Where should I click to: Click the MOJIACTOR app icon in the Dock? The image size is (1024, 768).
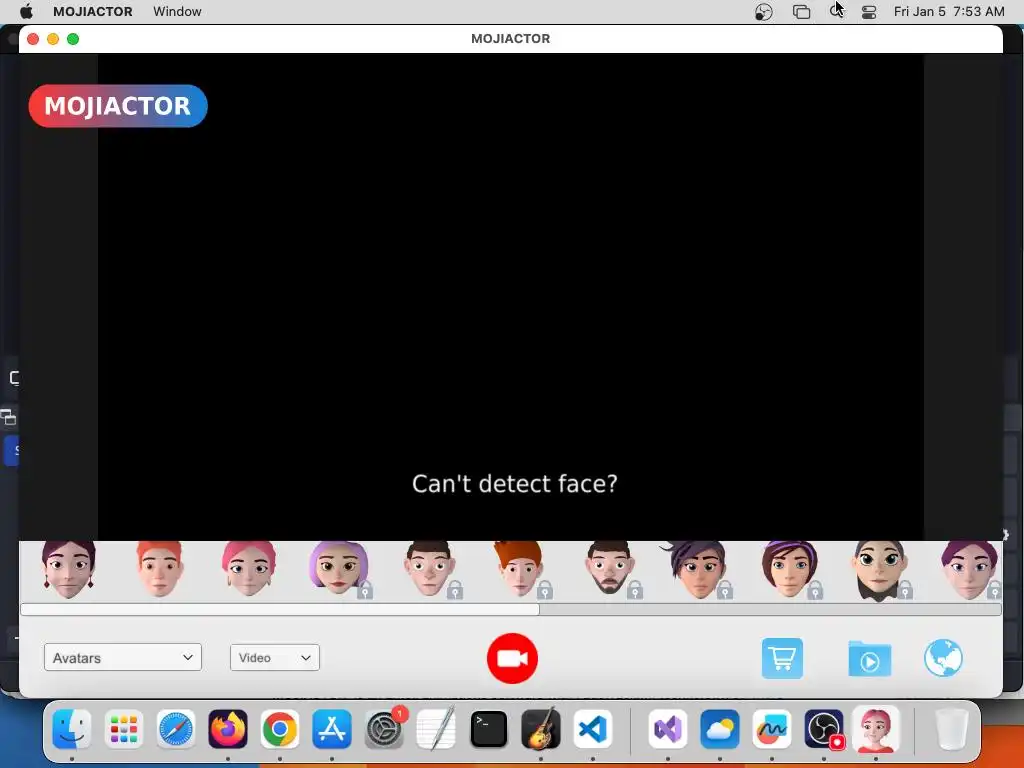(876, 729)
